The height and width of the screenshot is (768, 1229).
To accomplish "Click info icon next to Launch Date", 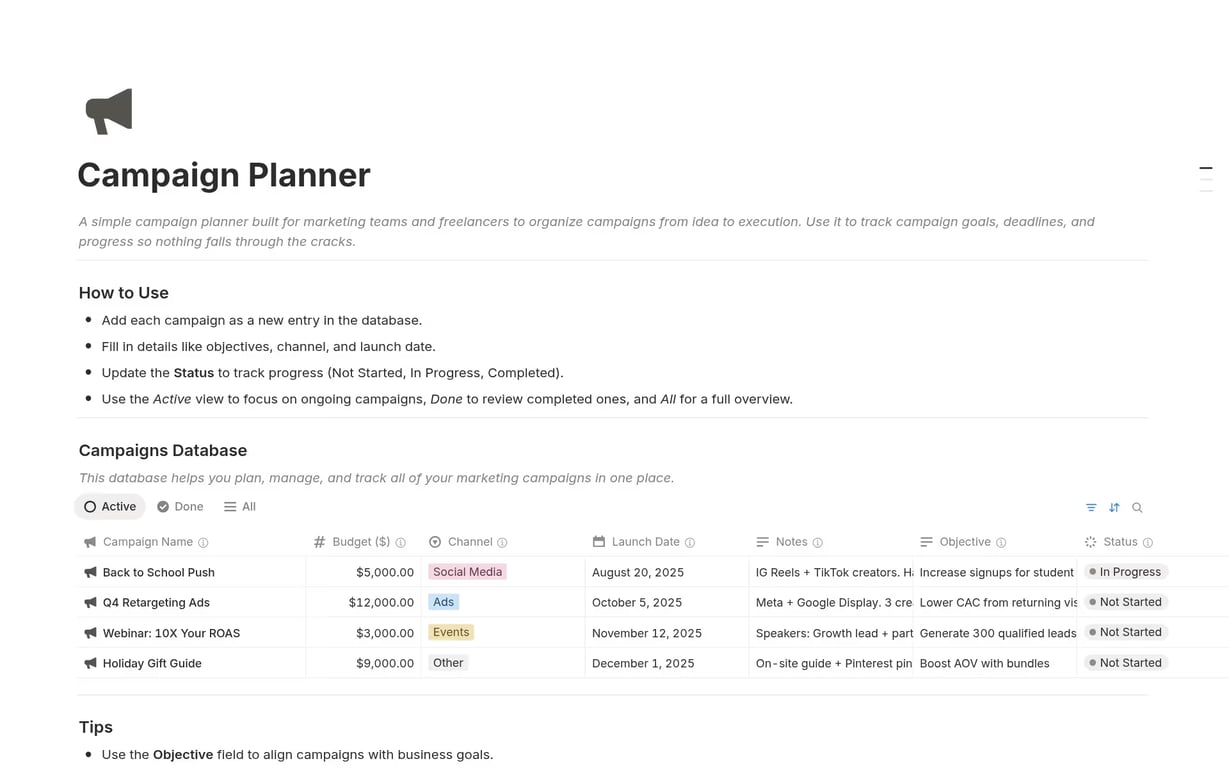I will click(x=690, y=543).
